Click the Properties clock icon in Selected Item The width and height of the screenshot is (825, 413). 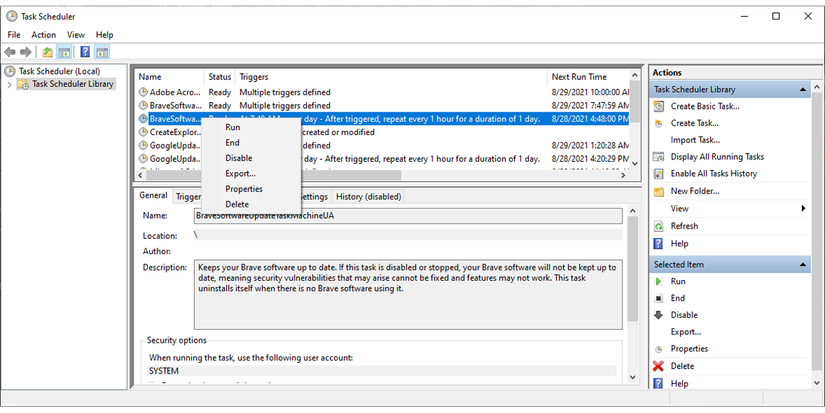point(658,349)
